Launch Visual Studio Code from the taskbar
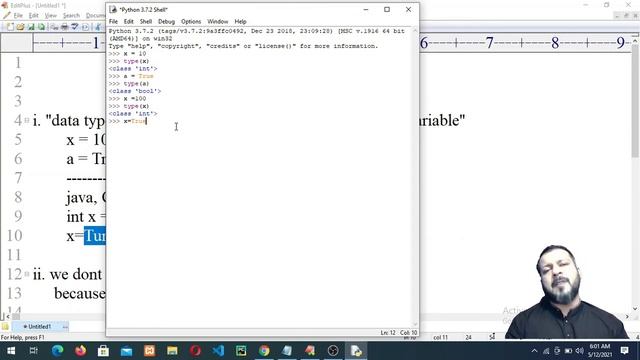The image size is (640, 360). (218, 351)
